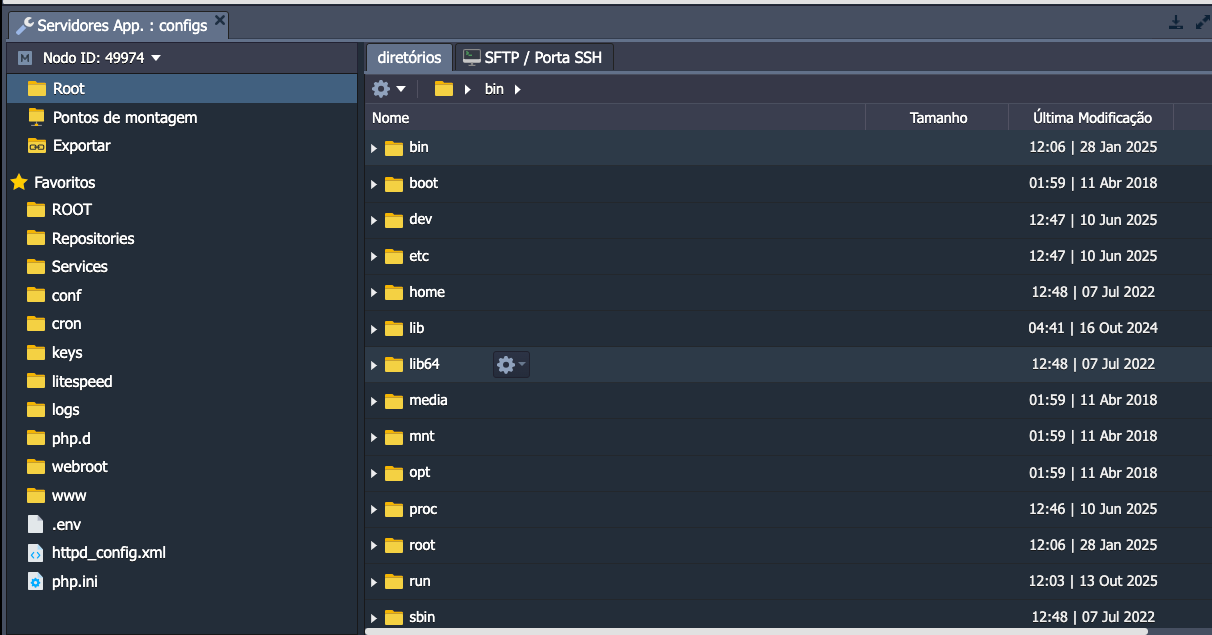Switch to the SFTP / Porta SSH tab

pyautogui.click(x=533, y=58)
